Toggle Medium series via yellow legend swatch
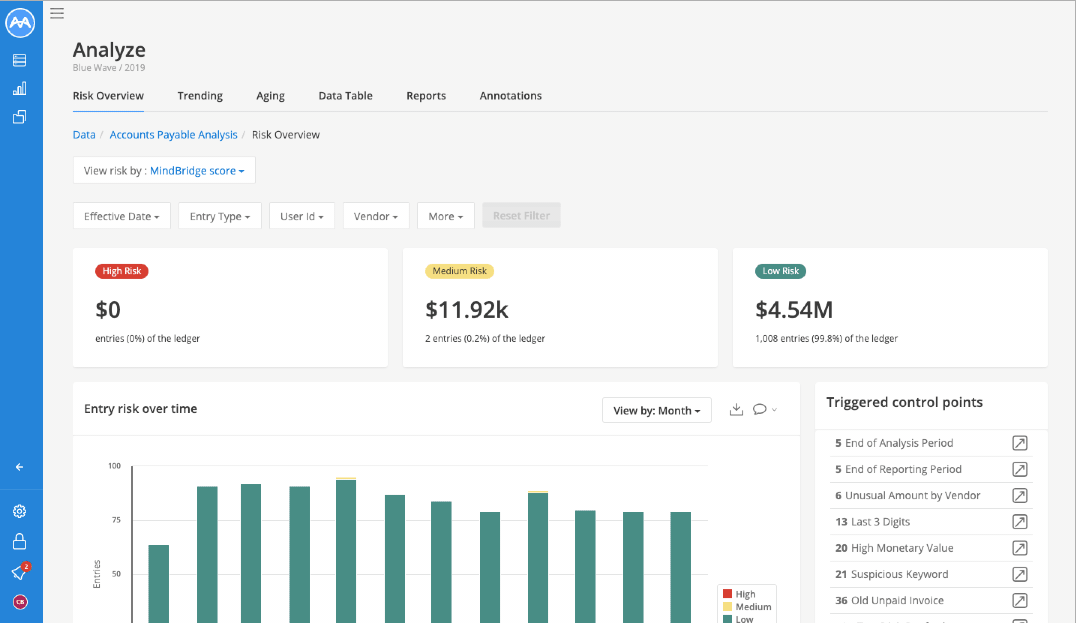Screen dimensions: 1076x623 (x=727, y=607)
